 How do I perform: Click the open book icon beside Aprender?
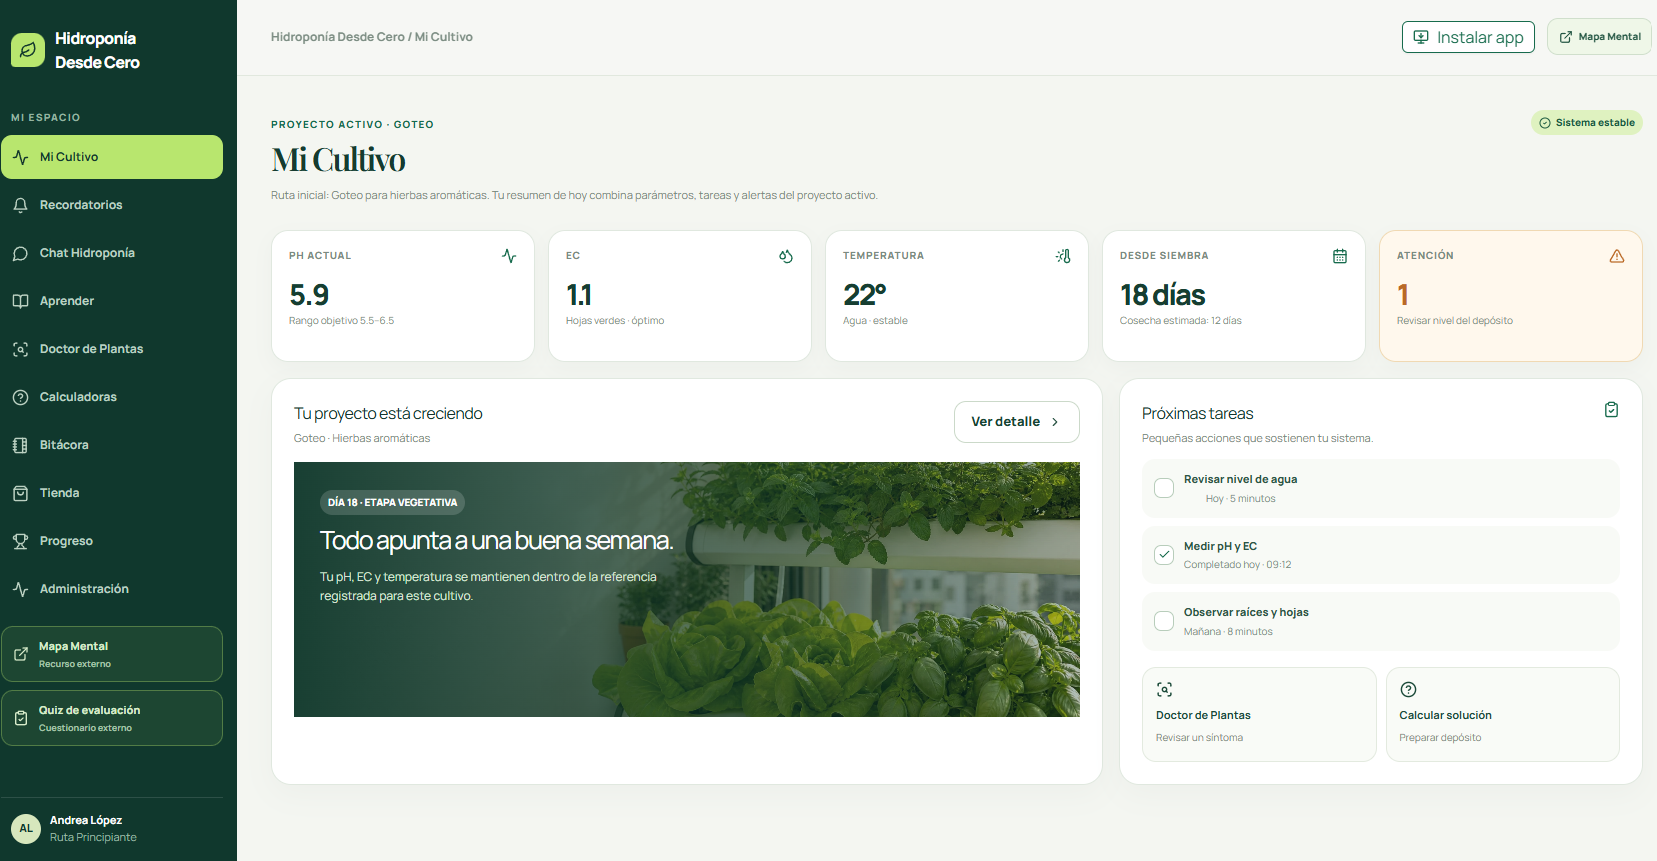pos(20,301)
